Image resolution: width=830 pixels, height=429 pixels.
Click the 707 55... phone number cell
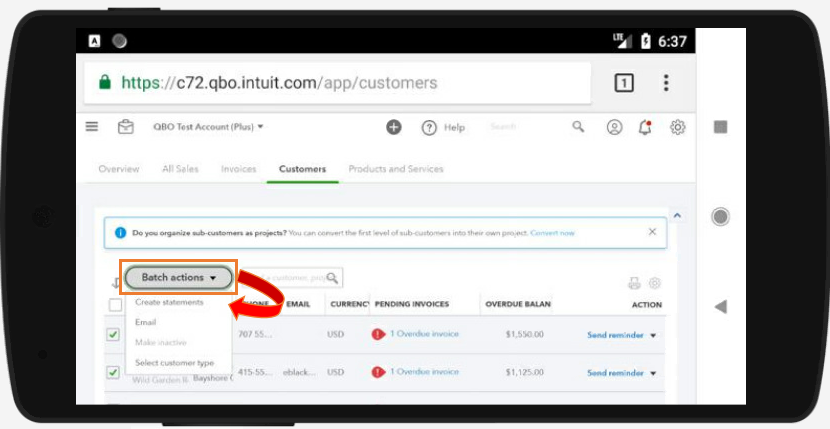coord(255,335)
